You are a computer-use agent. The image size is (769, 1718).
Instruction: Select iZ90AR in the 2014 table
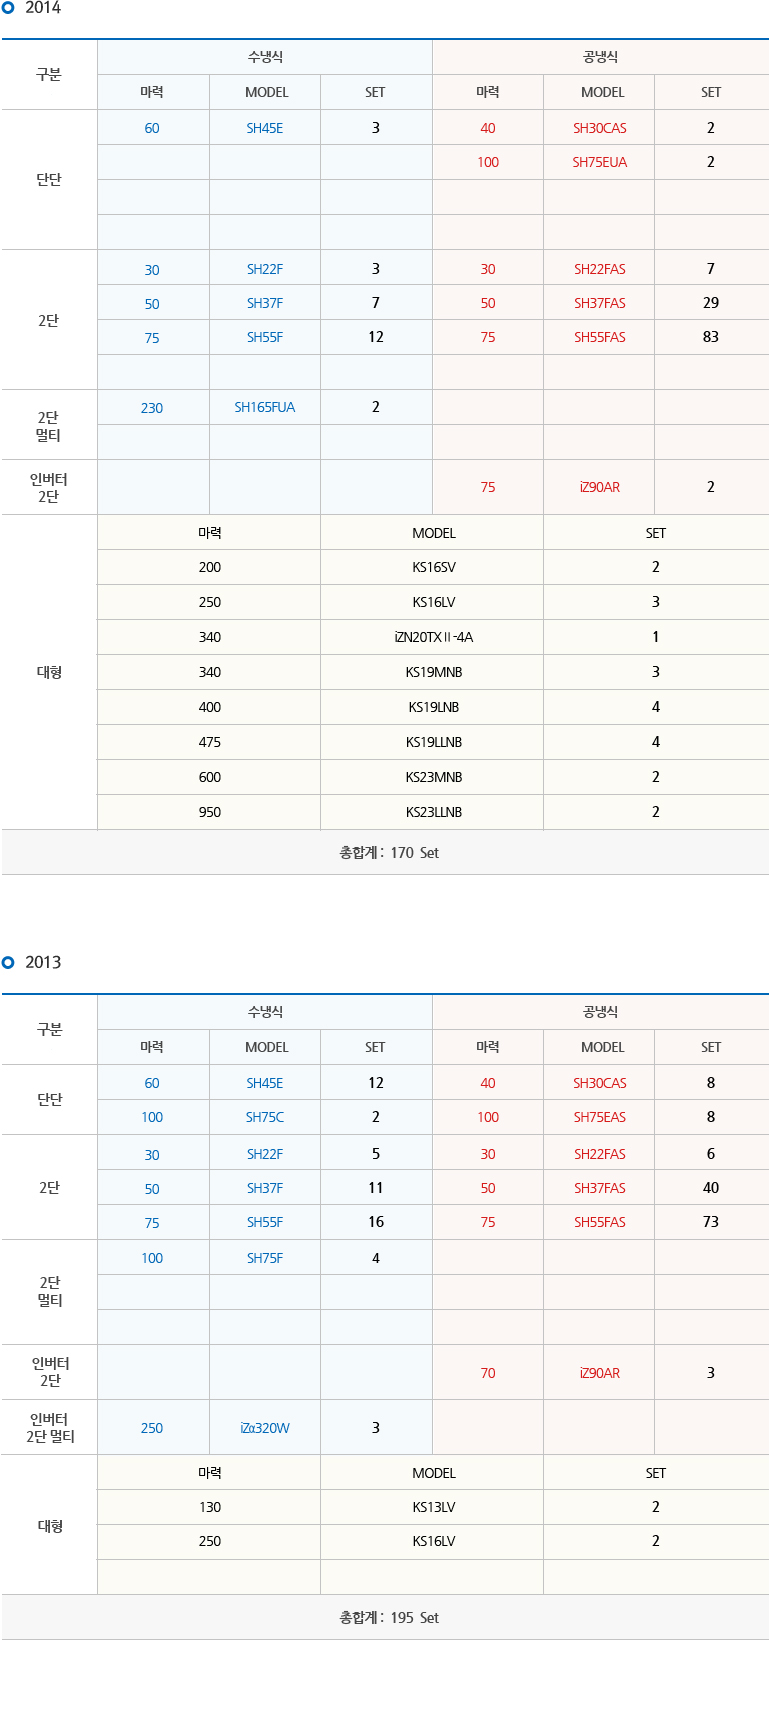tap(600, 487)
